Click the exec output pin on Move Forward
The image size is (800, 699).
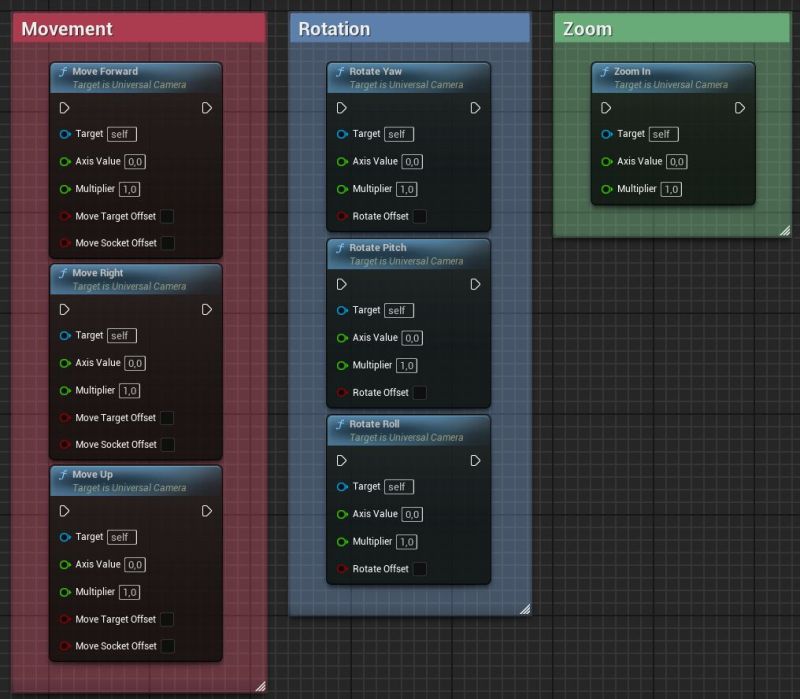207,108
